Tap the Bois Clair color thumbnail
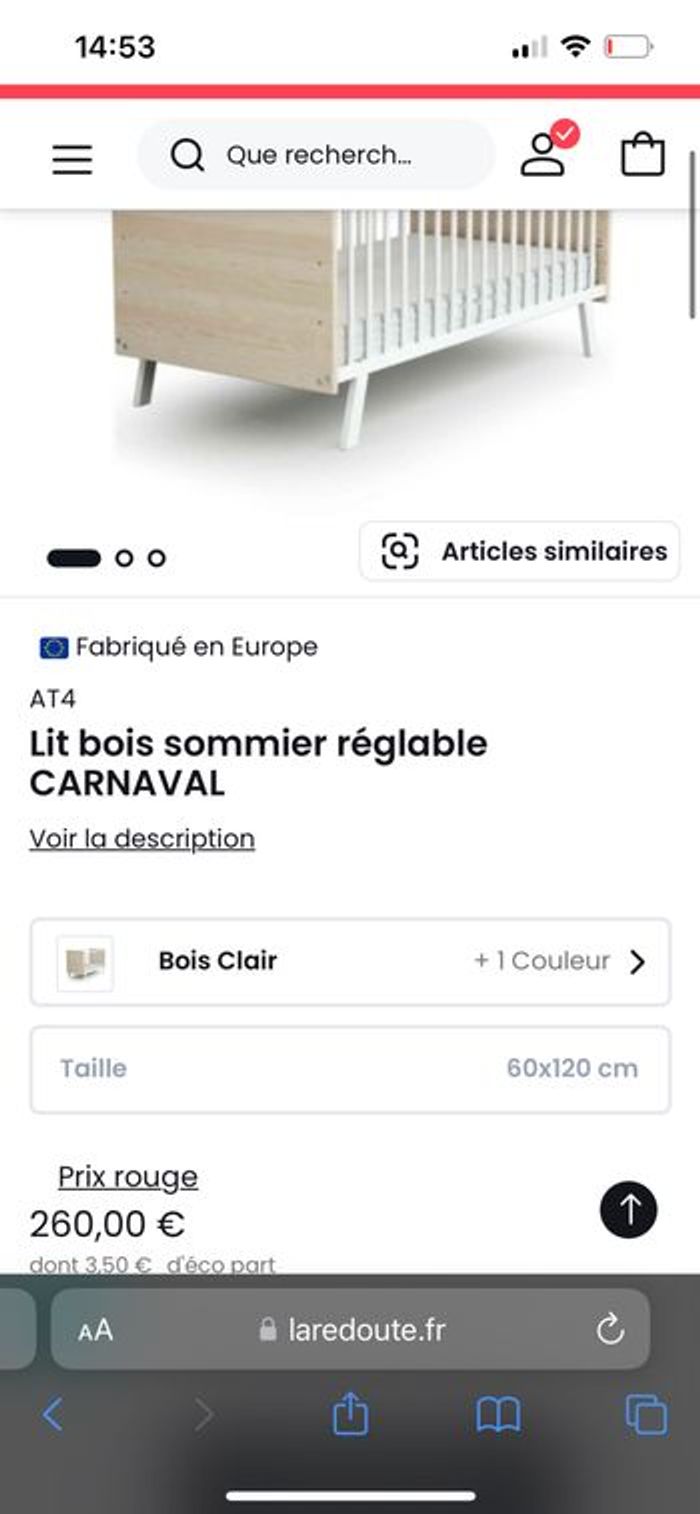700x1514 pixels. pos(85,963)
